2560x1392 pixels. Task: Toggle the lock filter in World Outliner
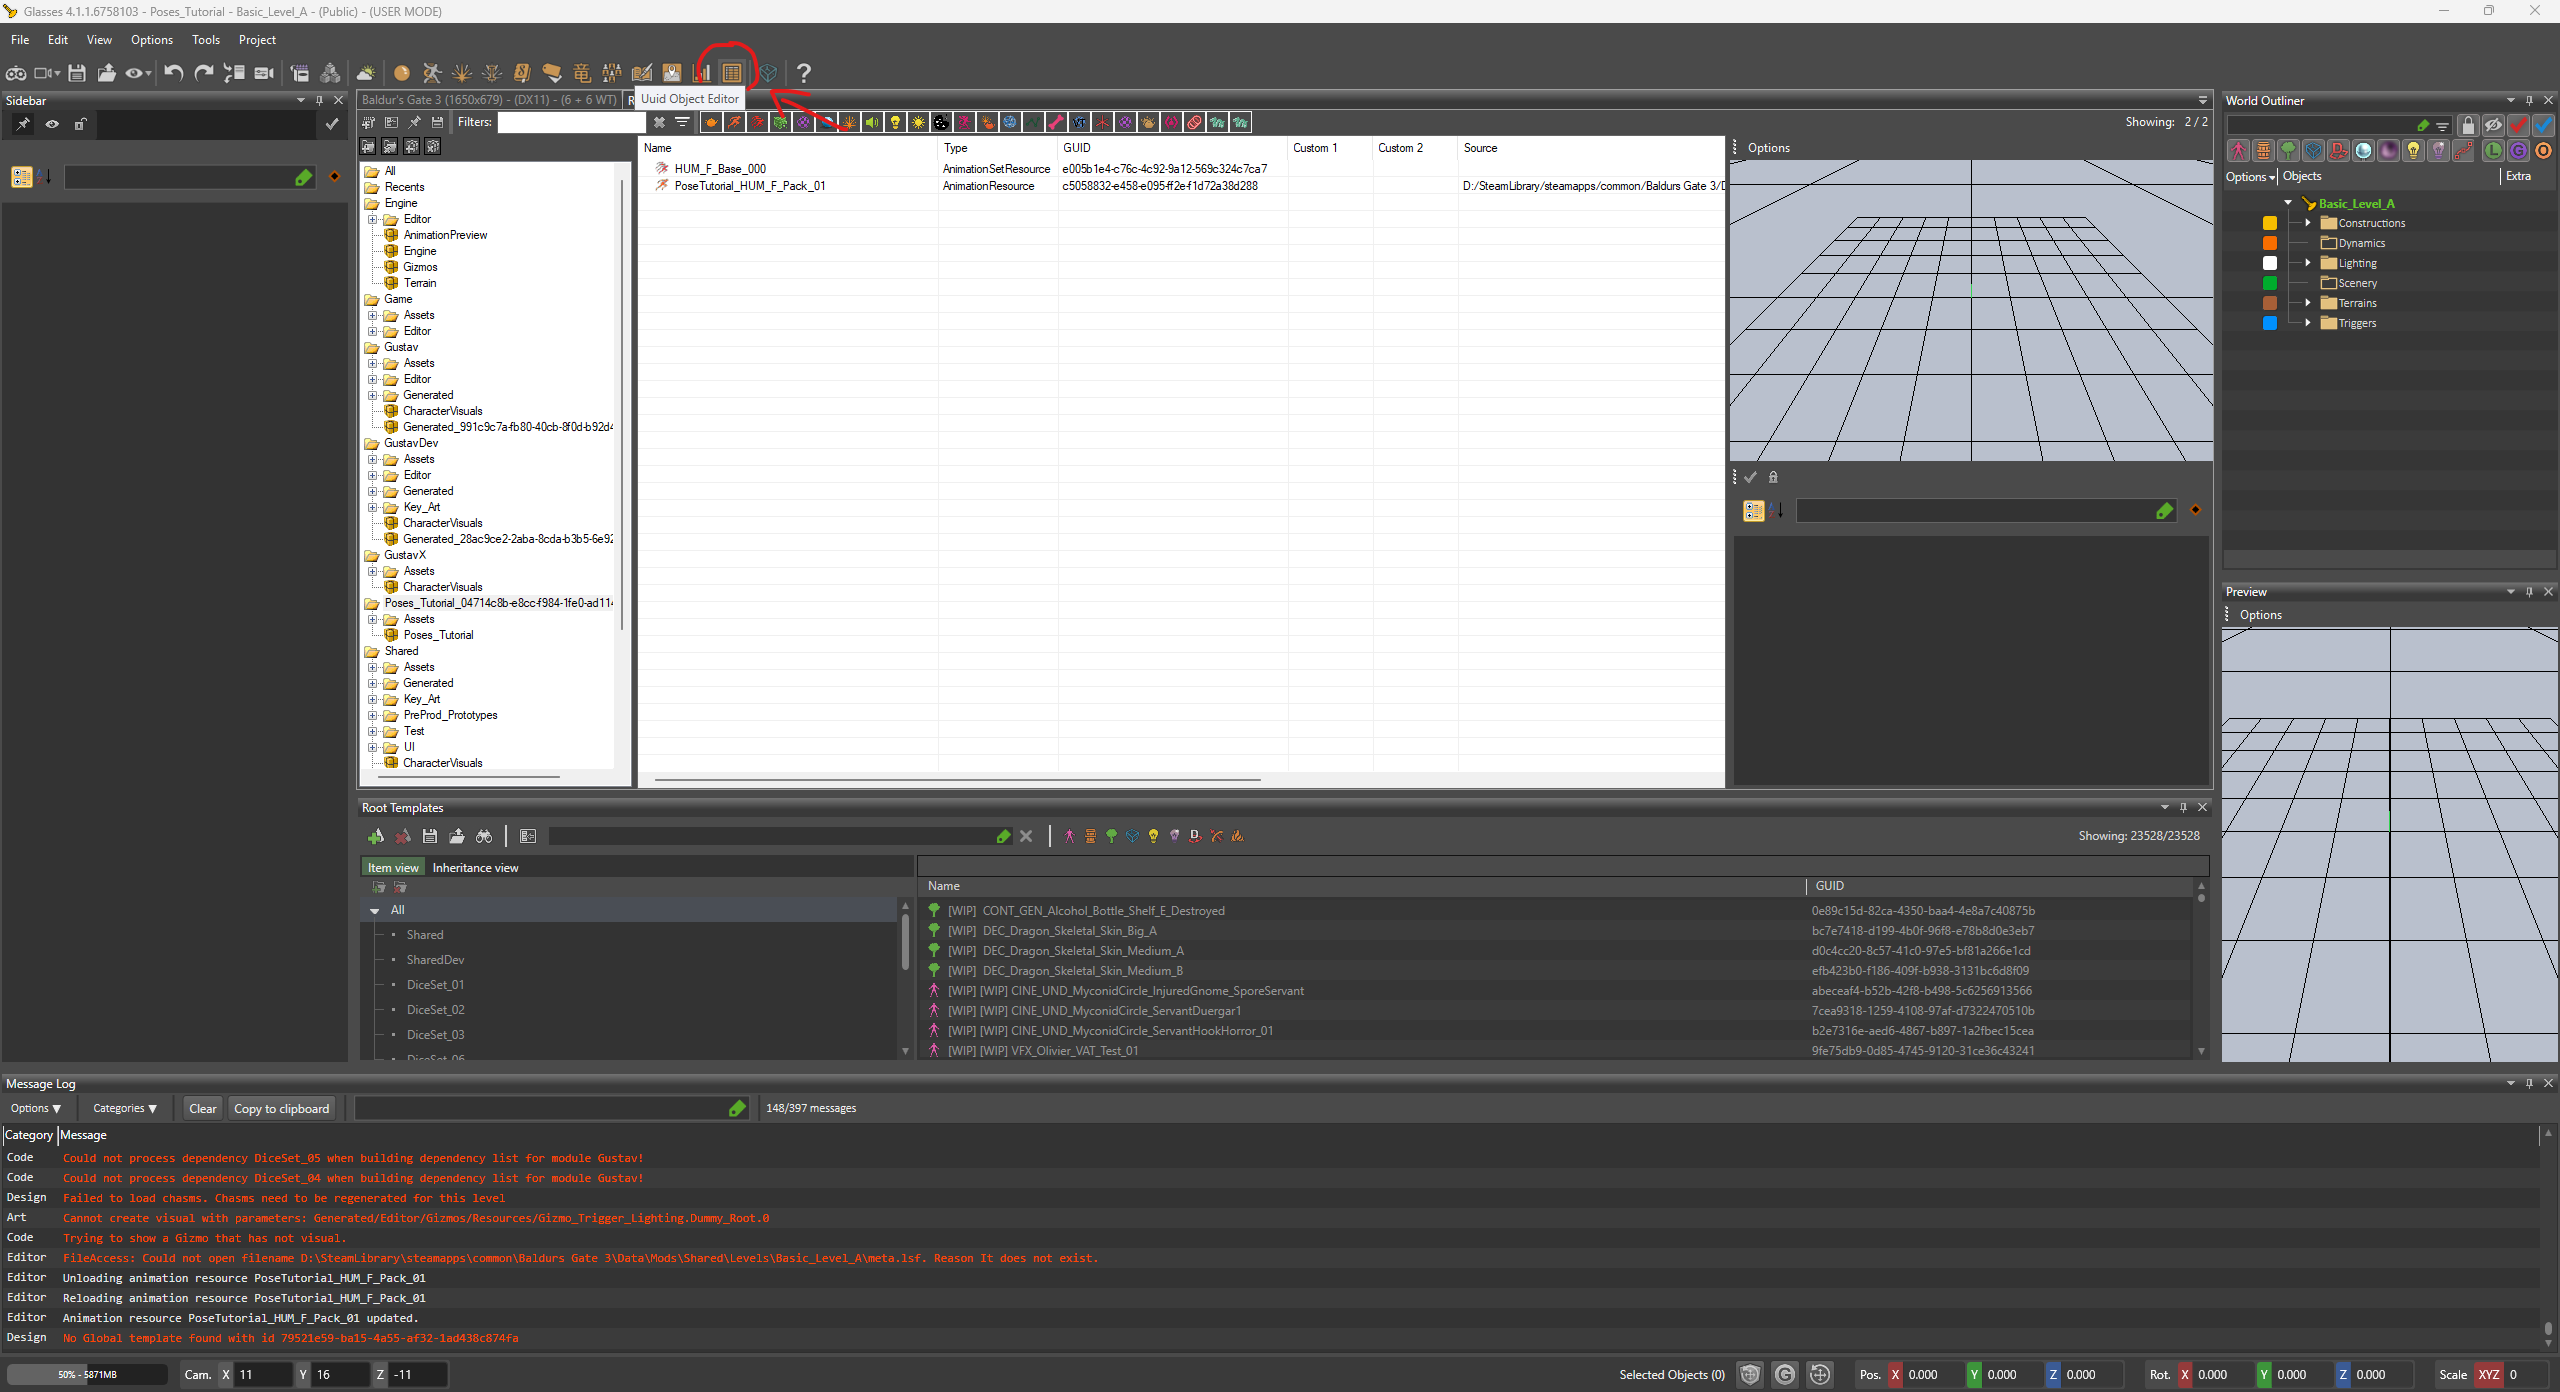tap(2468, 125)
